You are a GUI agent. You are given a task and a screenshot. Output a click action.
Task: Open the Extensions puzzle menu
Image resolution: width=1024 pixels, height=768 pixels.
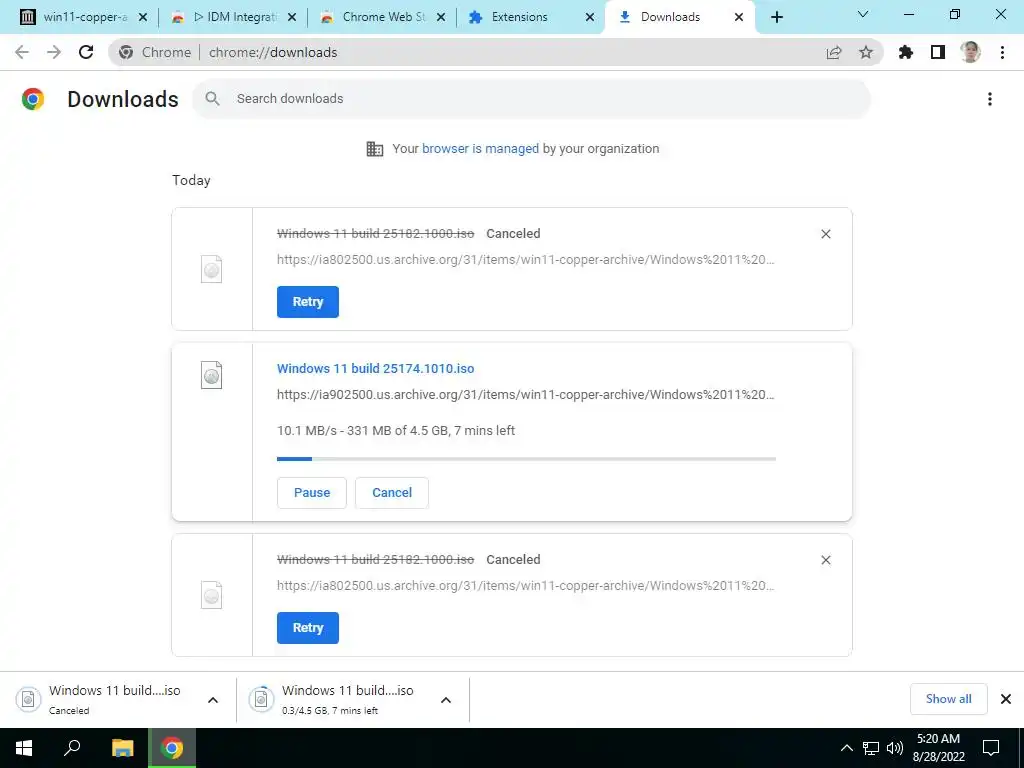(x=906, y=52)
